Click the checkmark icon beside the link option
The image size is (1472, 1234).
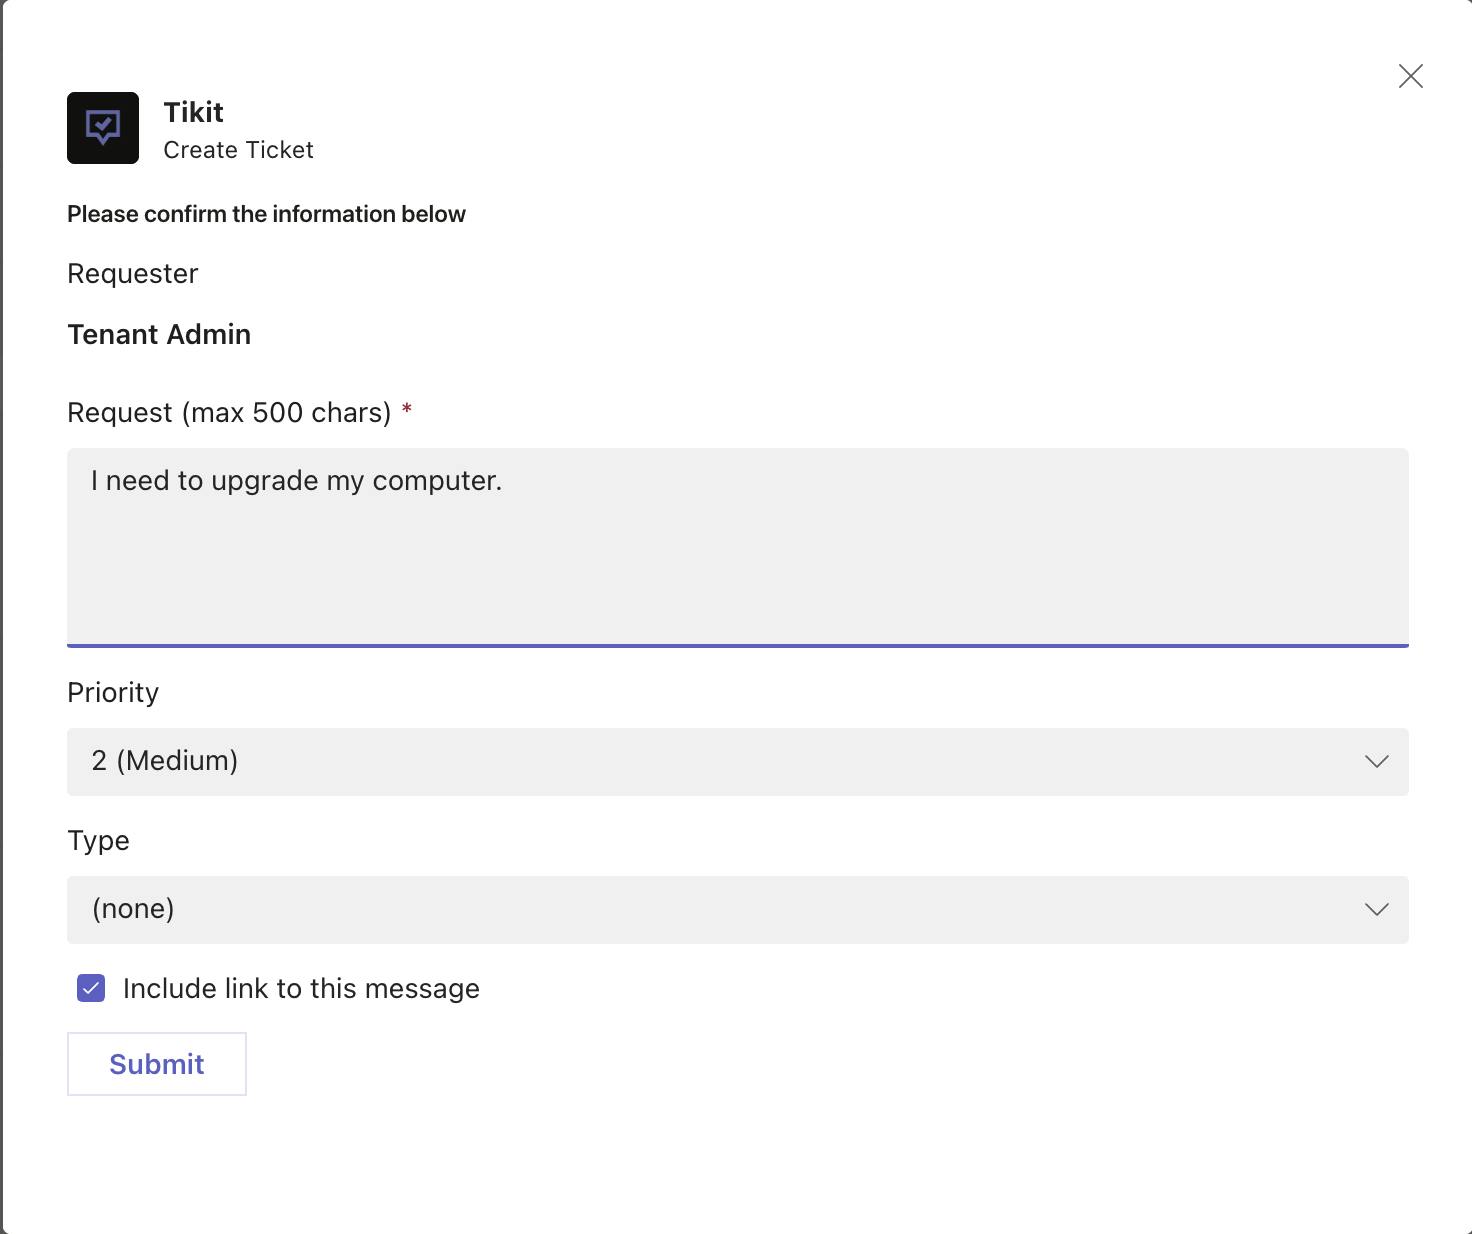(91, 989)
